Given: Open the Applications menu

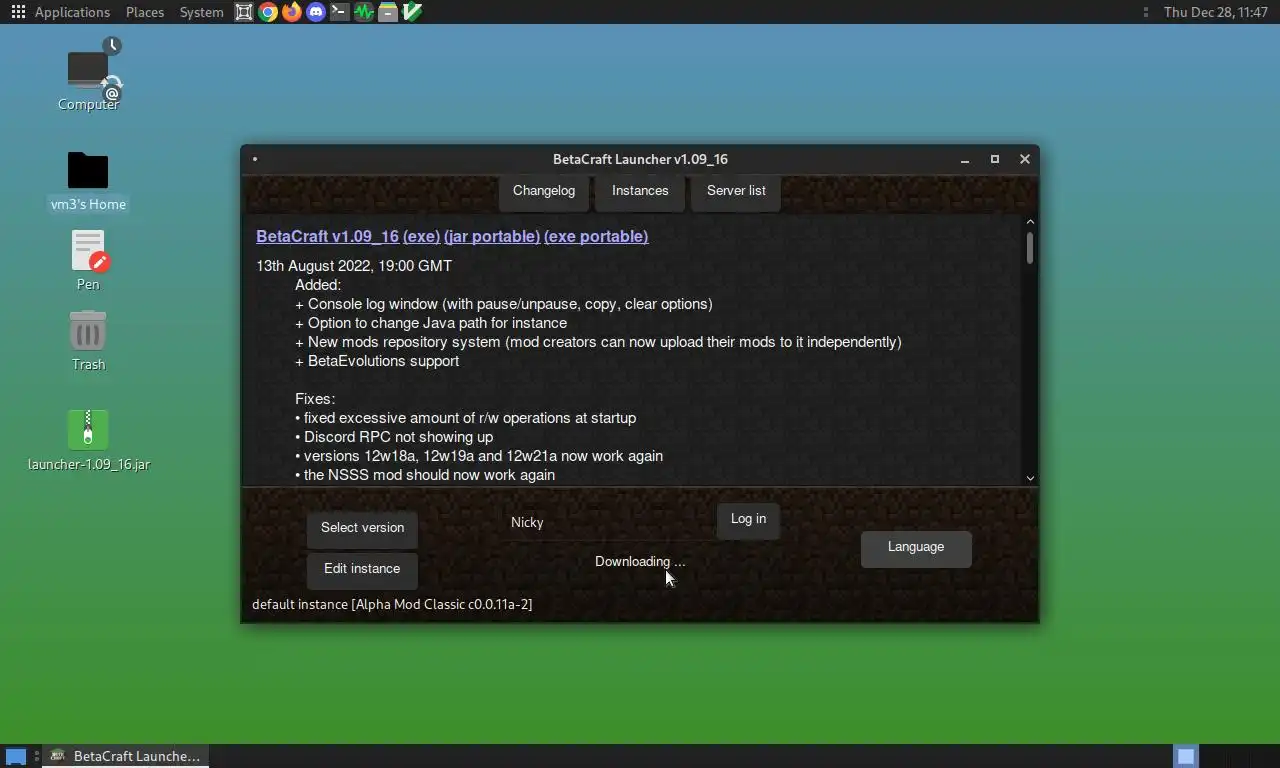Looking at the screenshot, I should pos(72,12).
